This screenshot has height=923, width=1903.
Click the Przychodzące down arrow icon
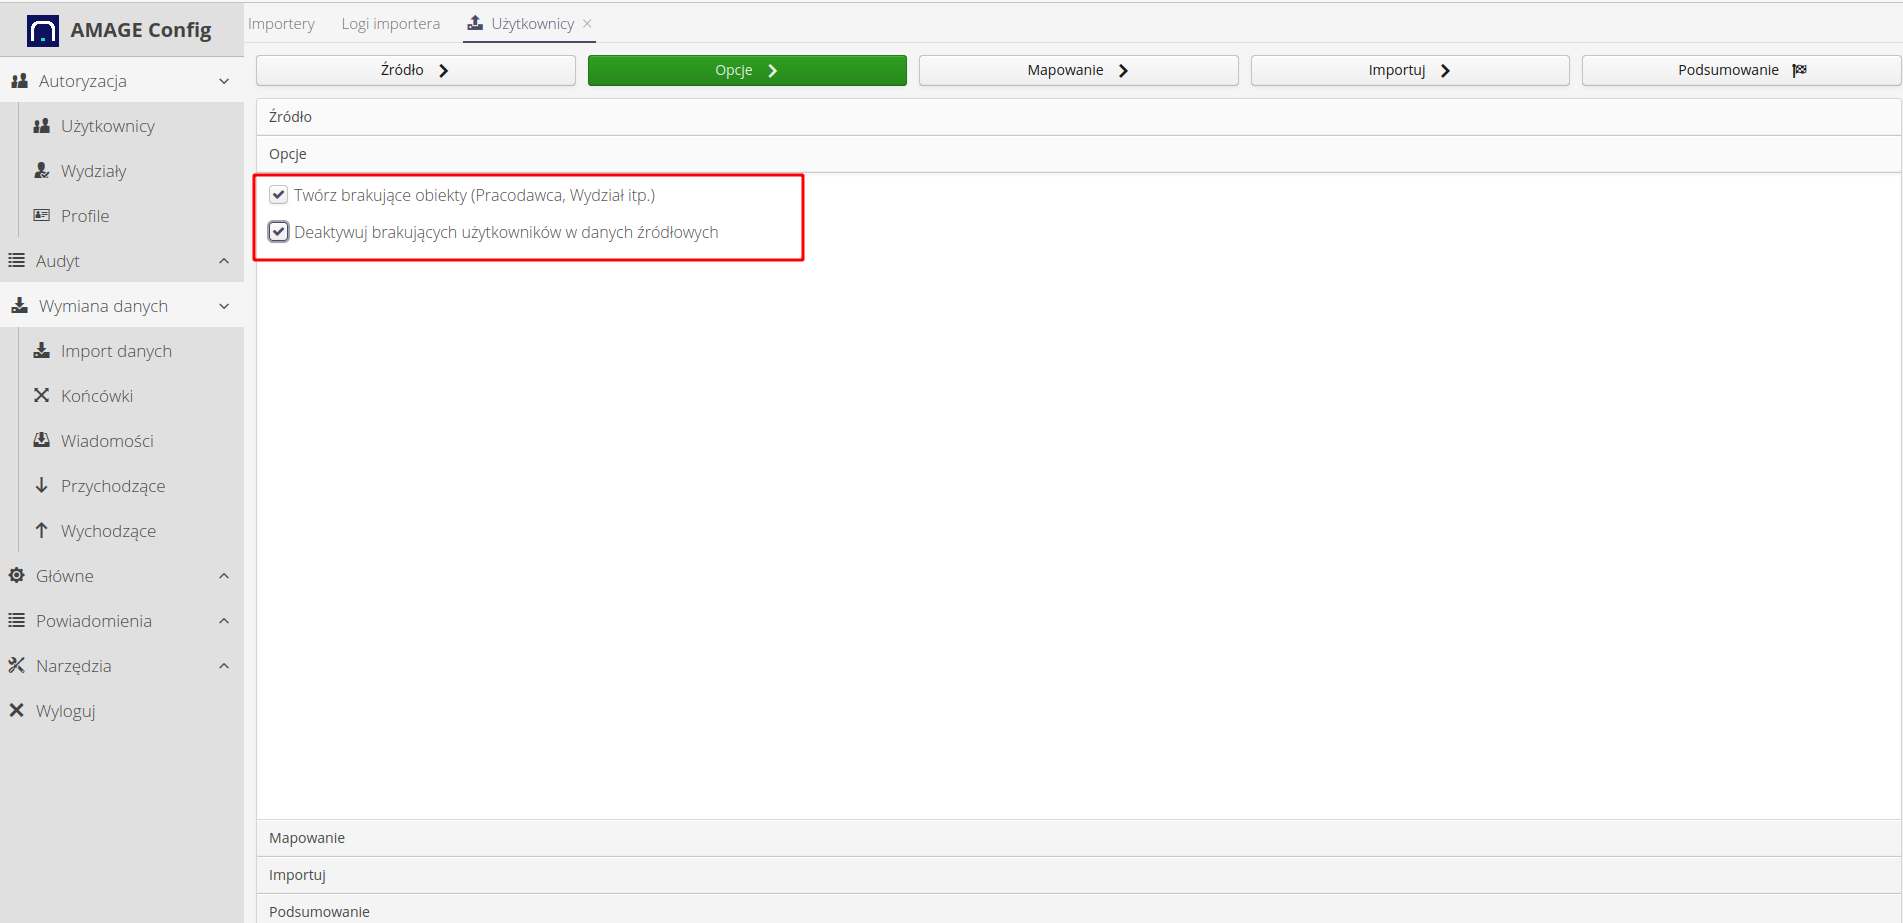pyautogui.click(x=42, y=485)
